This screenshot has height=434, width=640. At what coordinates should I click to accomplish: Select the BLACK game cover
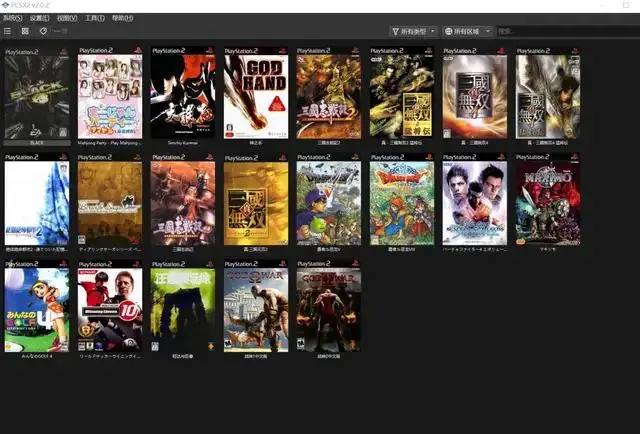pos(37,95)
